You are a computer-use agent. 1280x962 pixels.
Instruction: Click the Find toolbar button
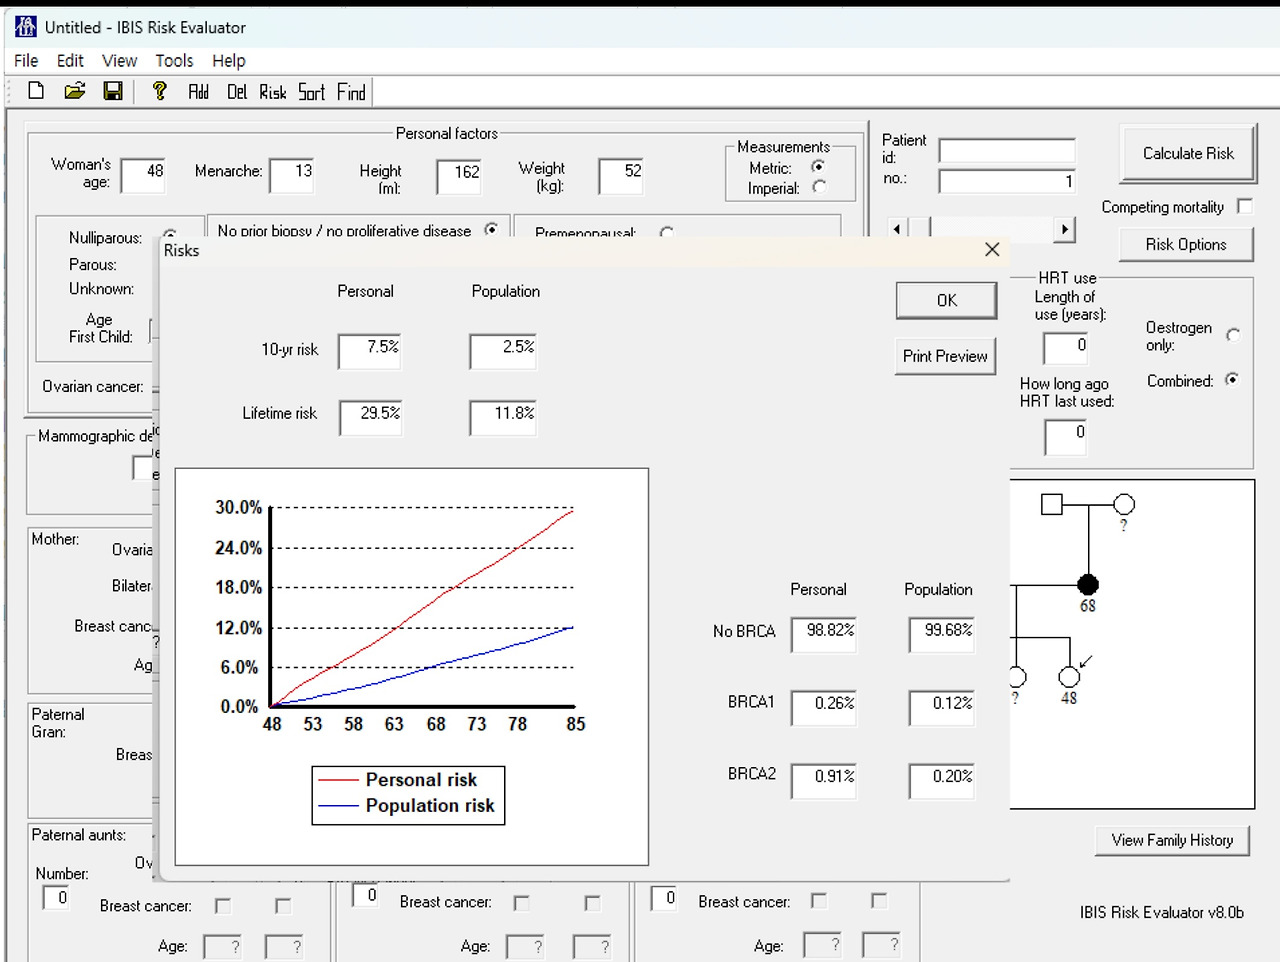(x=351, y=92)
